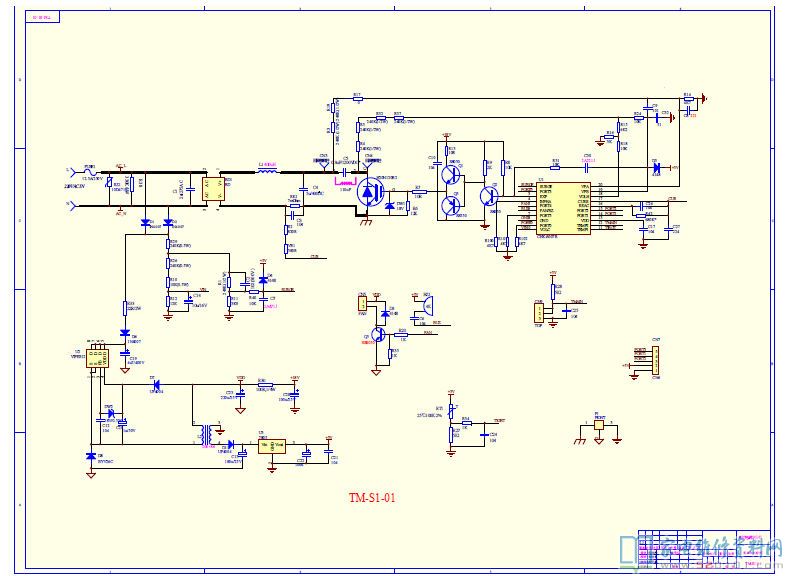The image size is (792, 576).
Task: Click the D6 1N4007 diode
Action: click(125, 333)
